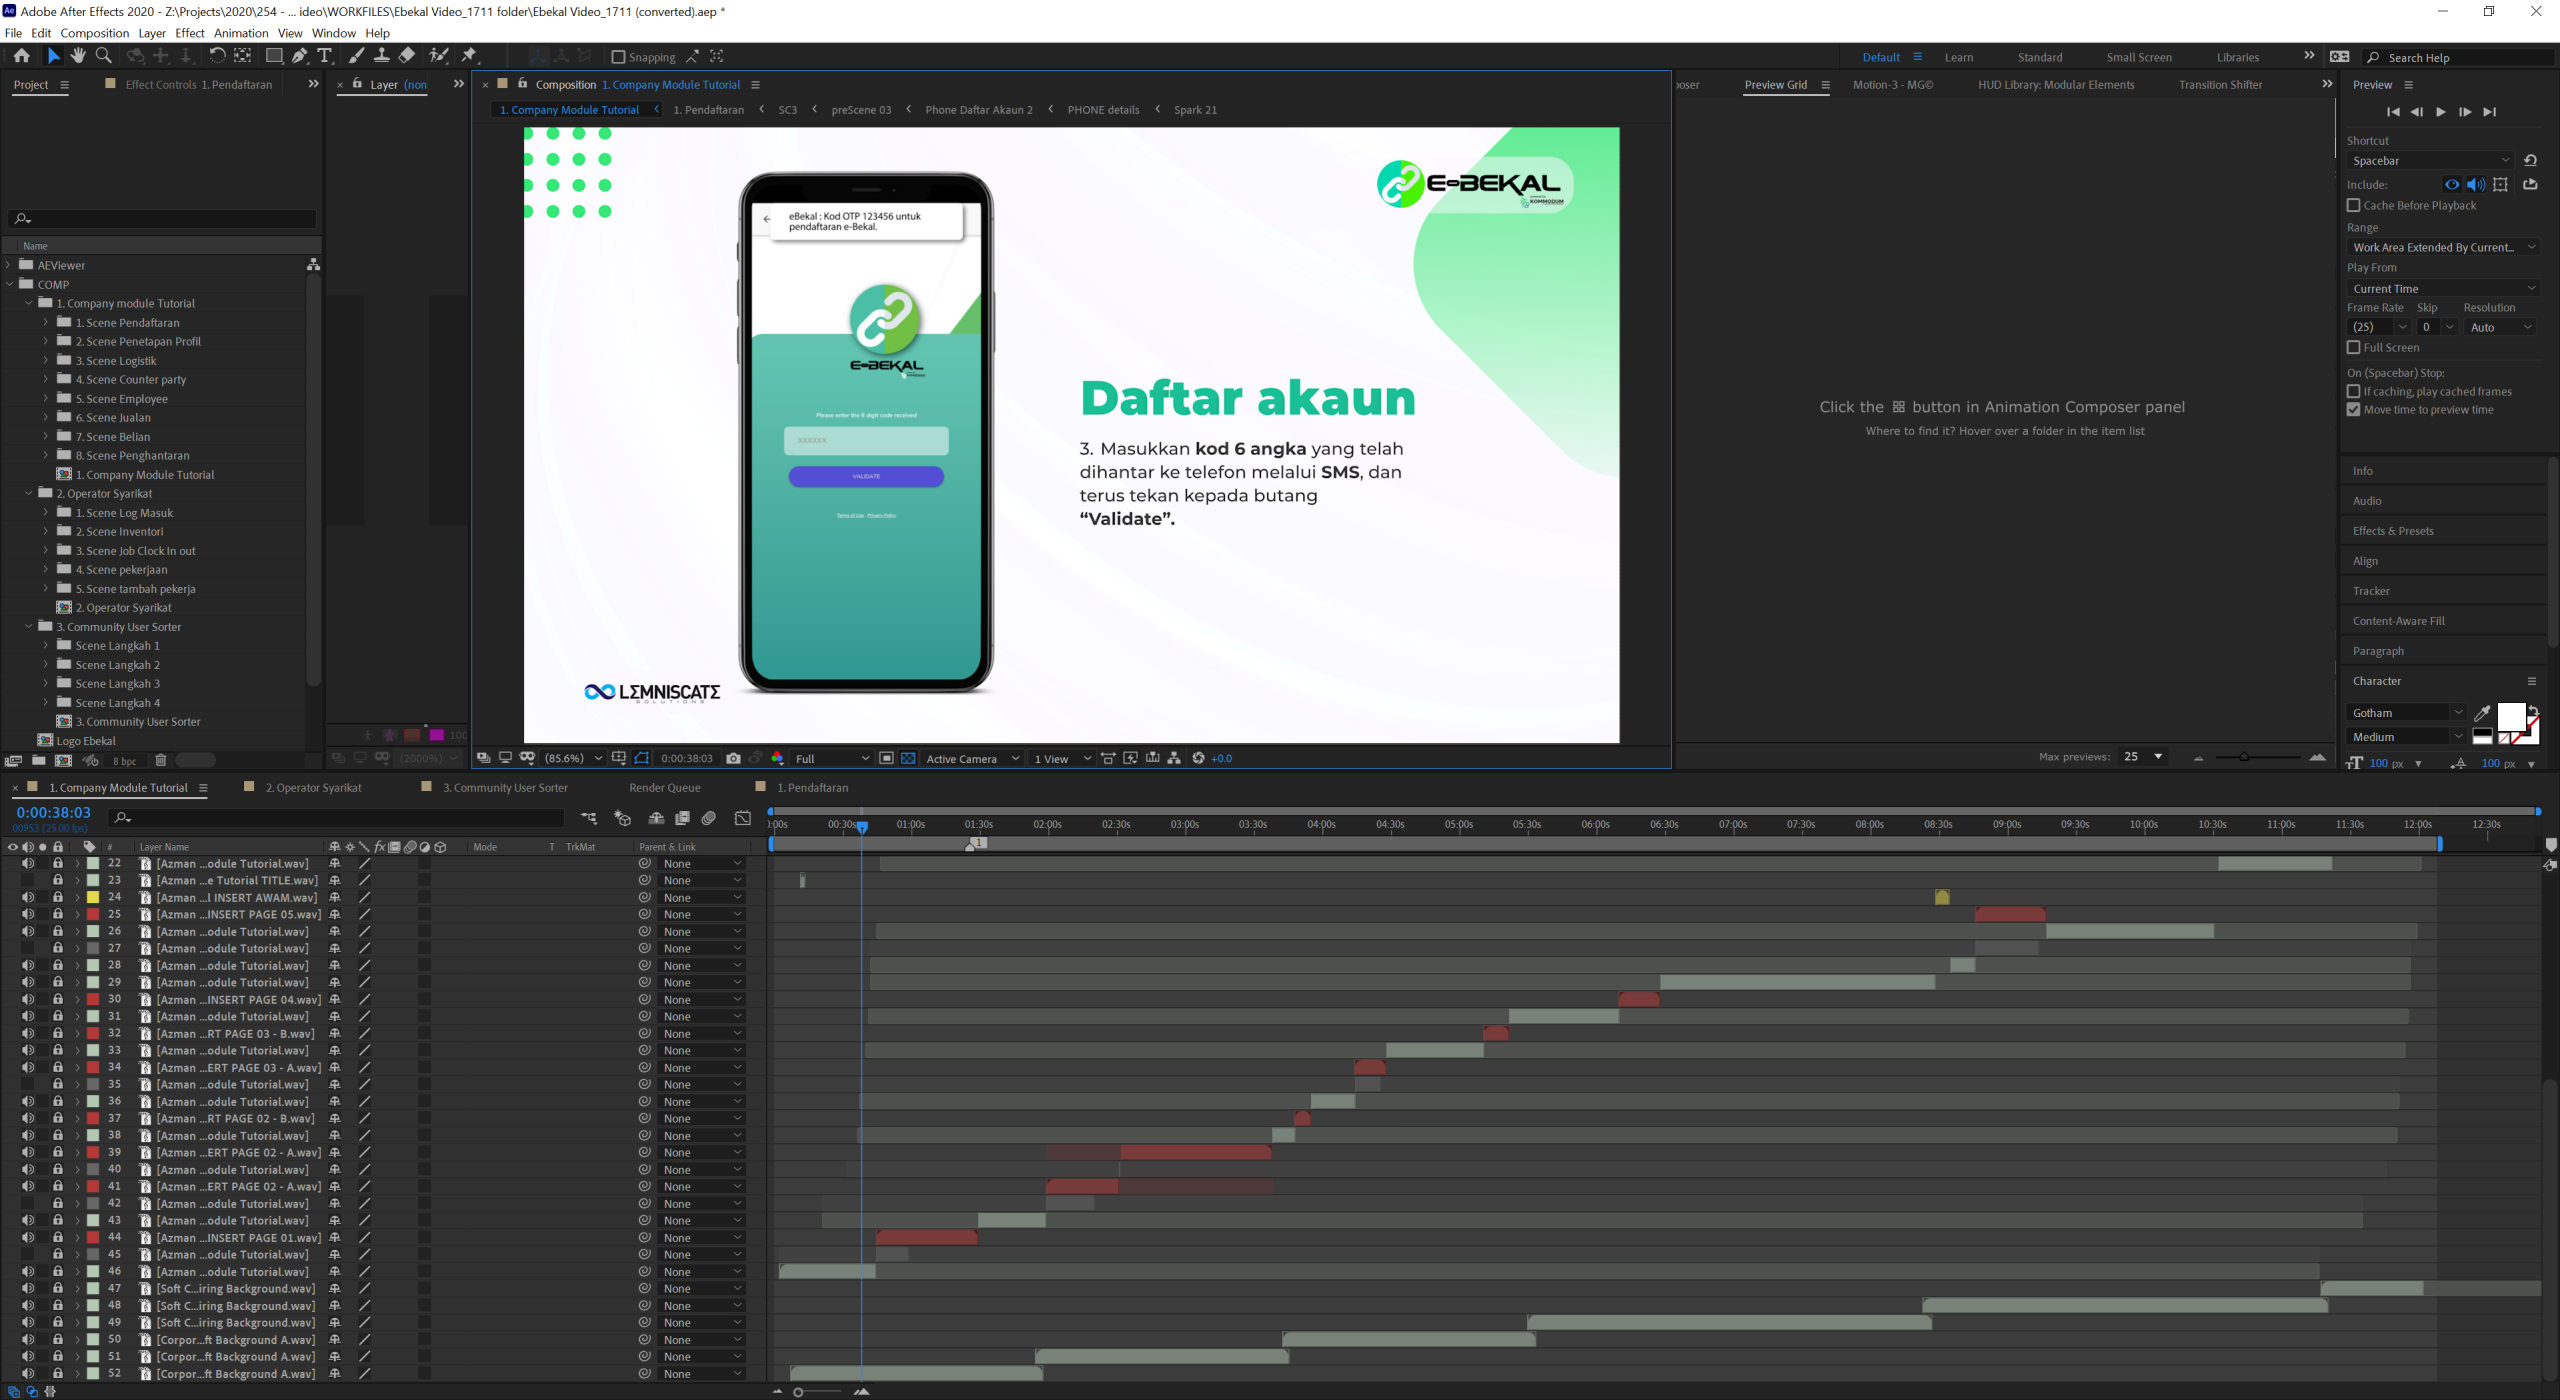Select the Horizontal Type tool
2560x1400 pixels.
click(x=324, y=56)
